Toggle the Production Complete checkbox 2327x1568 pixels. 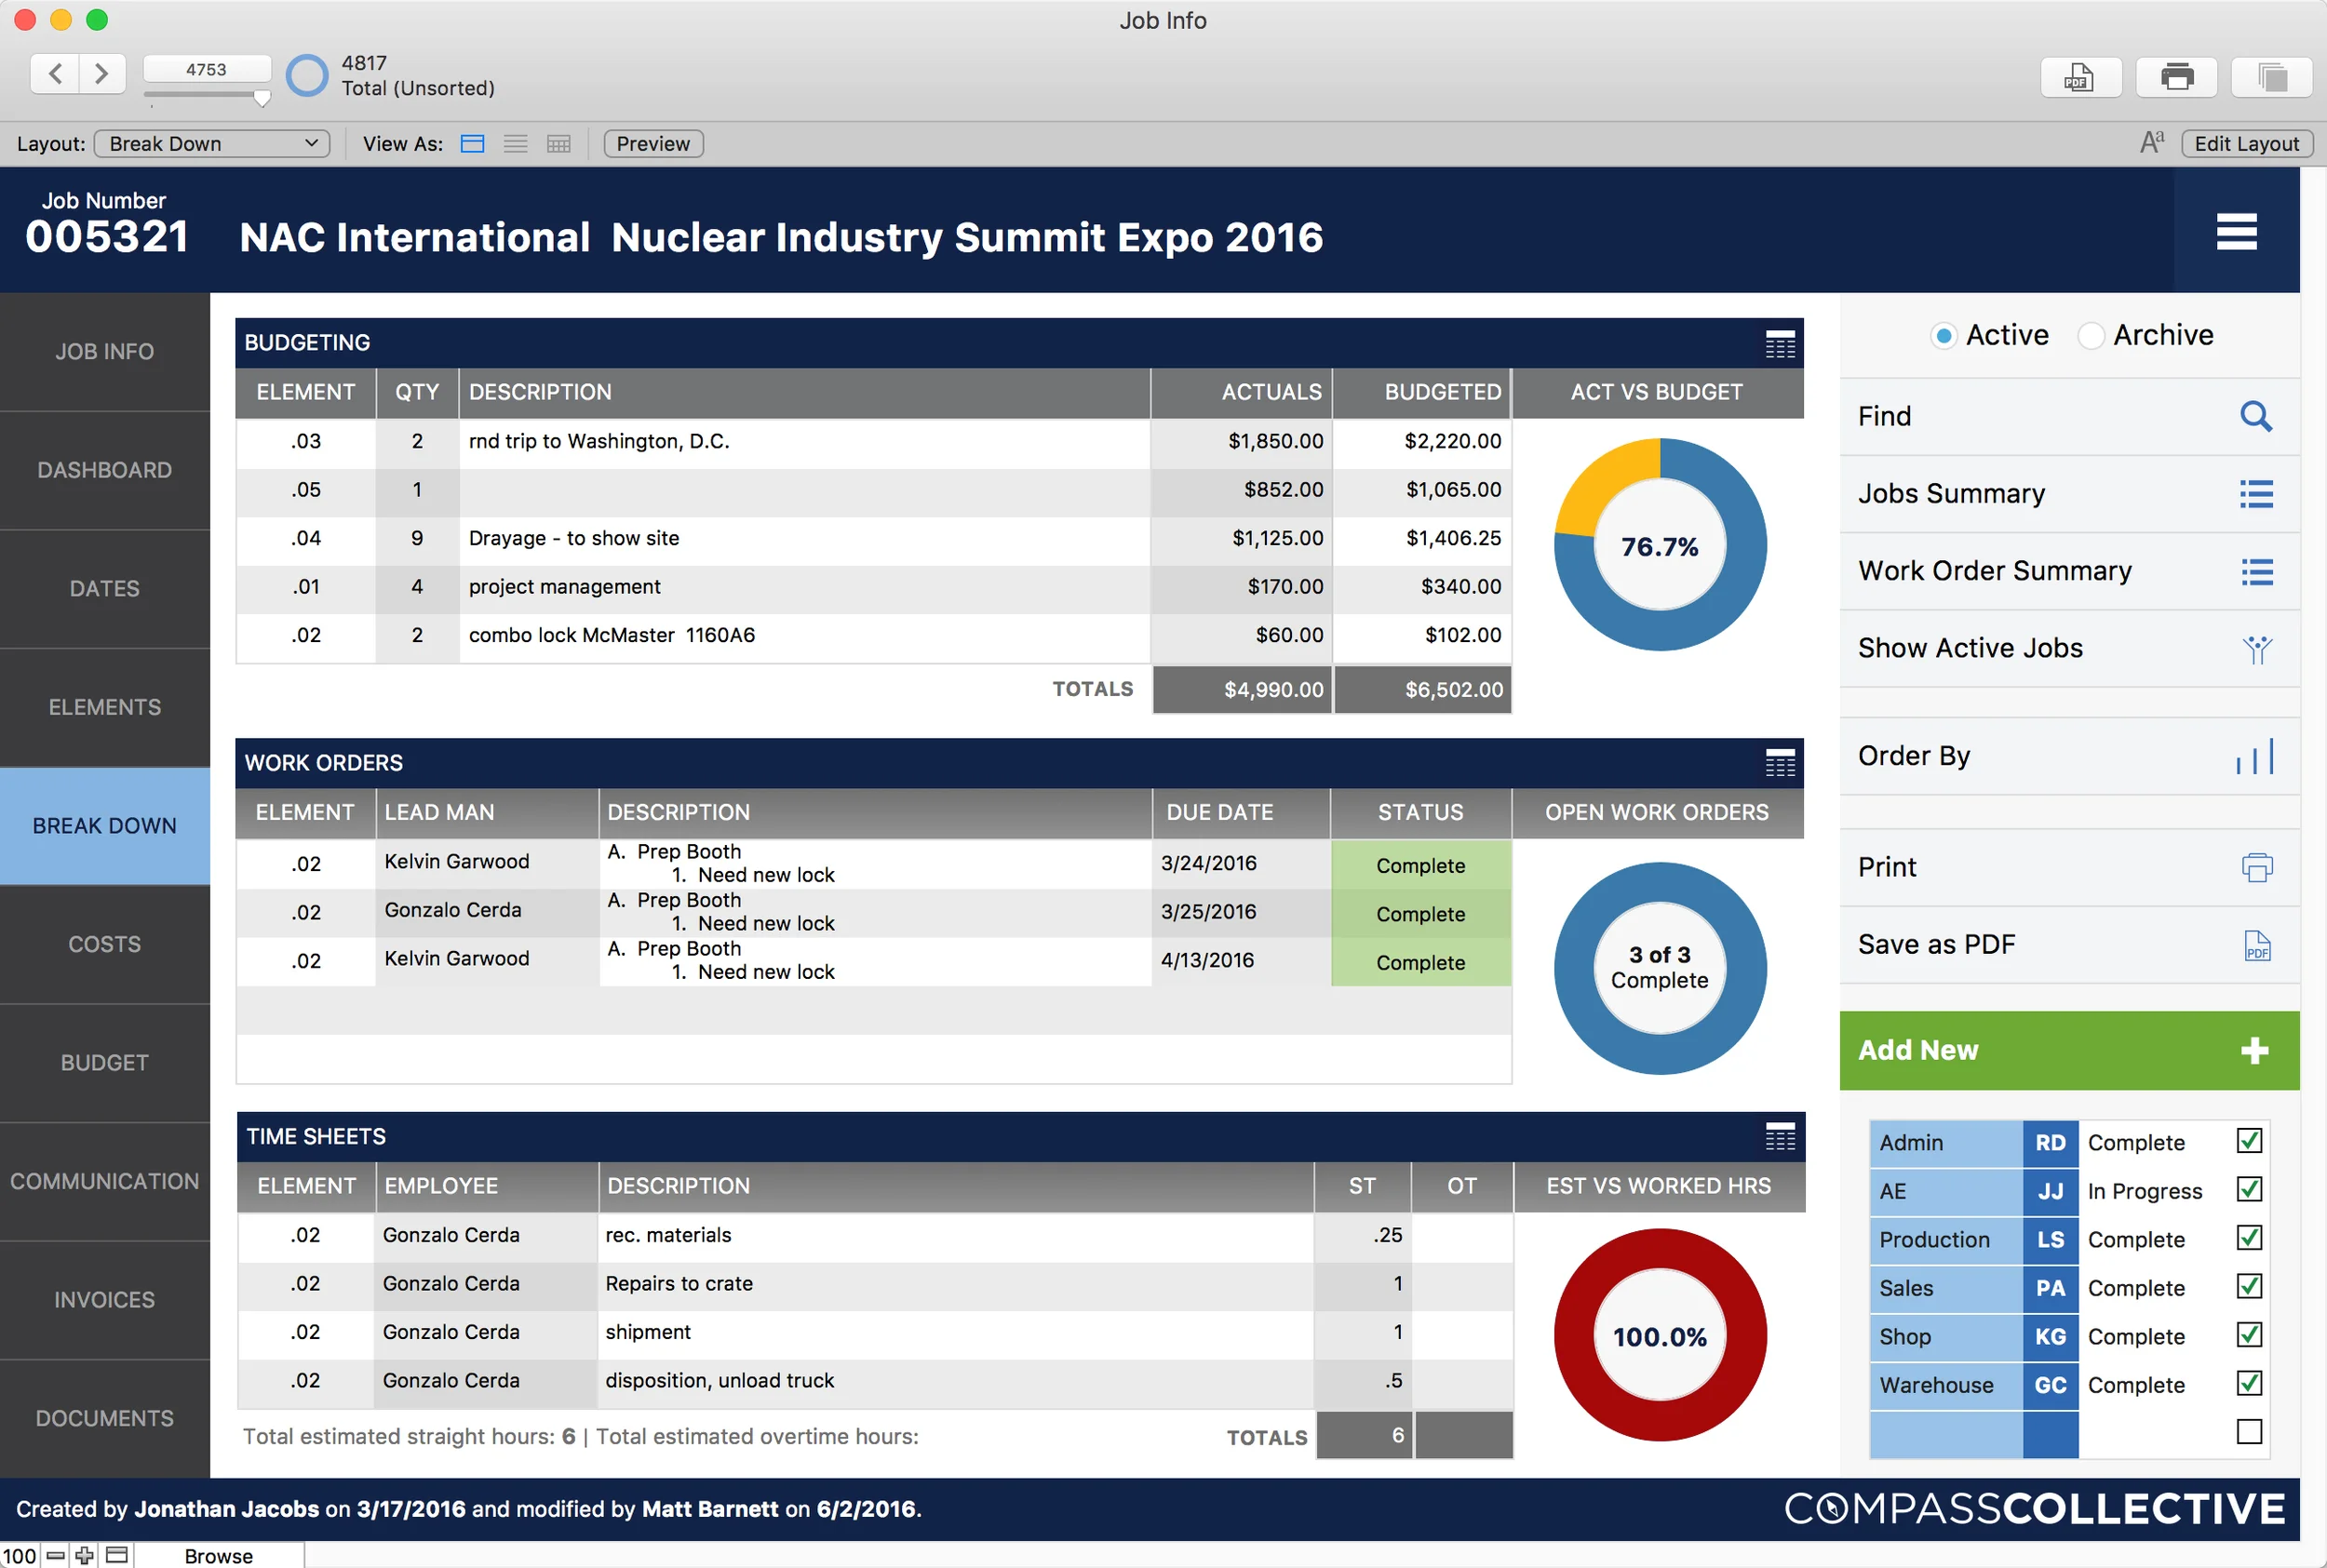(x=2249, y=1238)
